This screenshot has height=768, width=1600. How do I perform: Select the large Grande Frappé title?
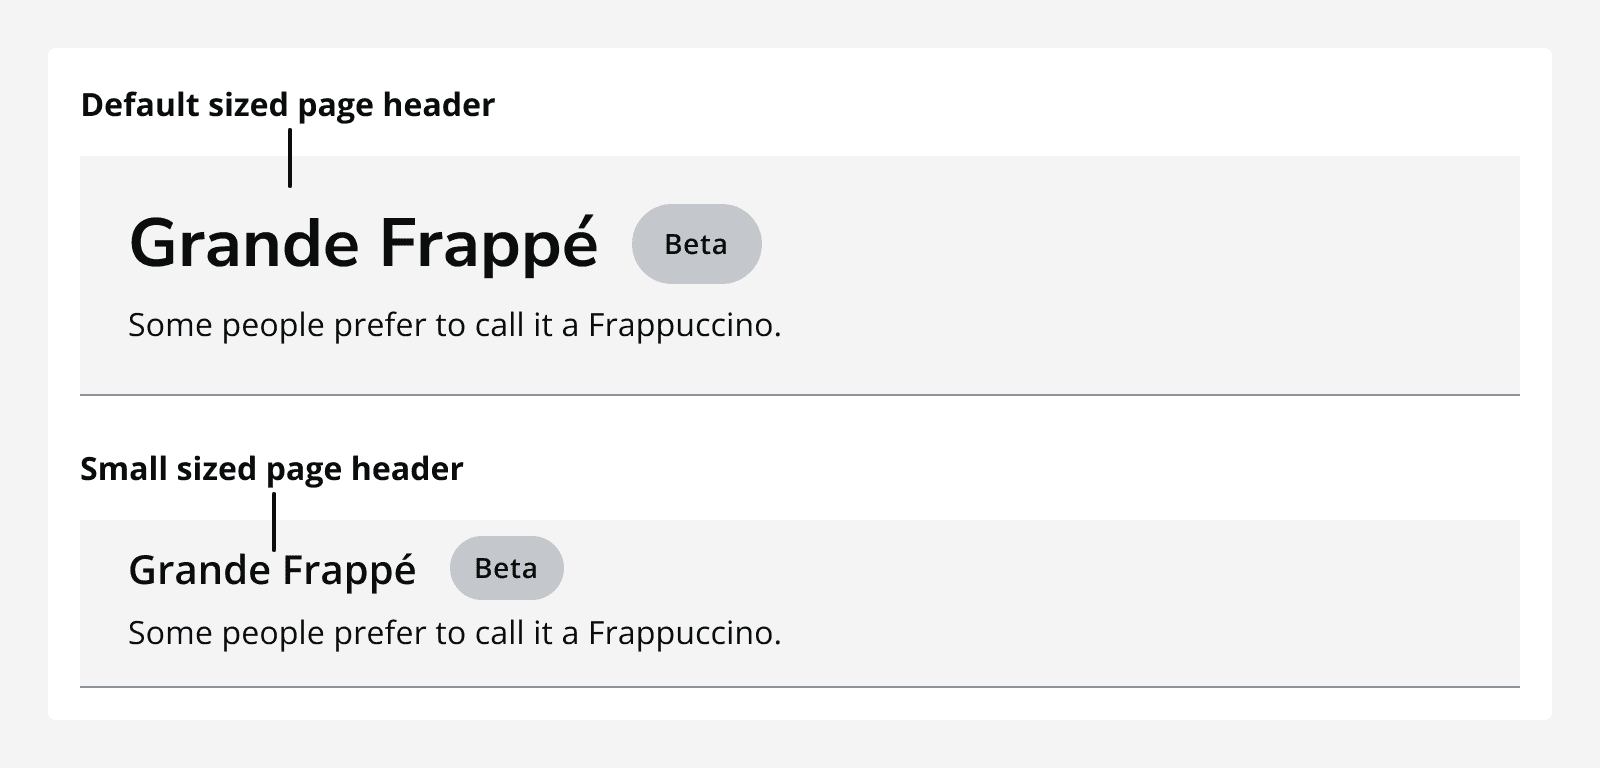(x=363, y=243)
